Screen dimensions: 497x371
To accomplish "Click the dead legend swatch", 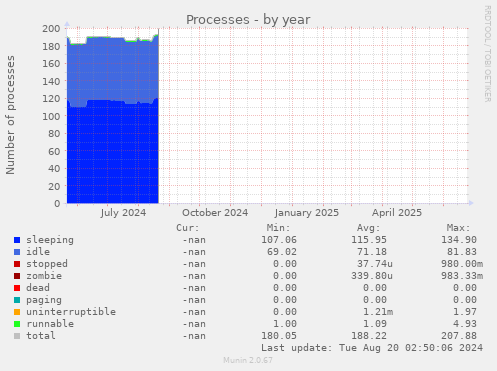I will click(x=17, y=288).
